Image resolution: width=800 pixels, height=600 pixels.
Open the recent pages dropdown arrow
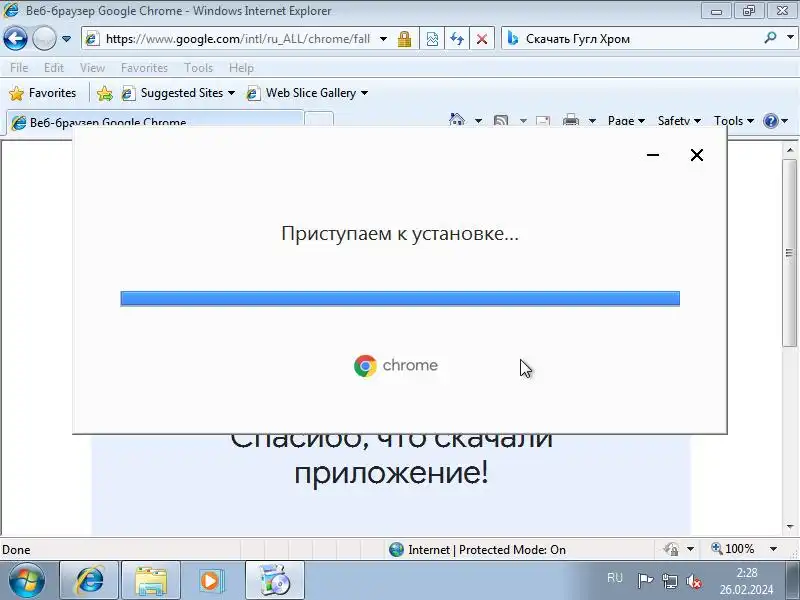(66, 39)
